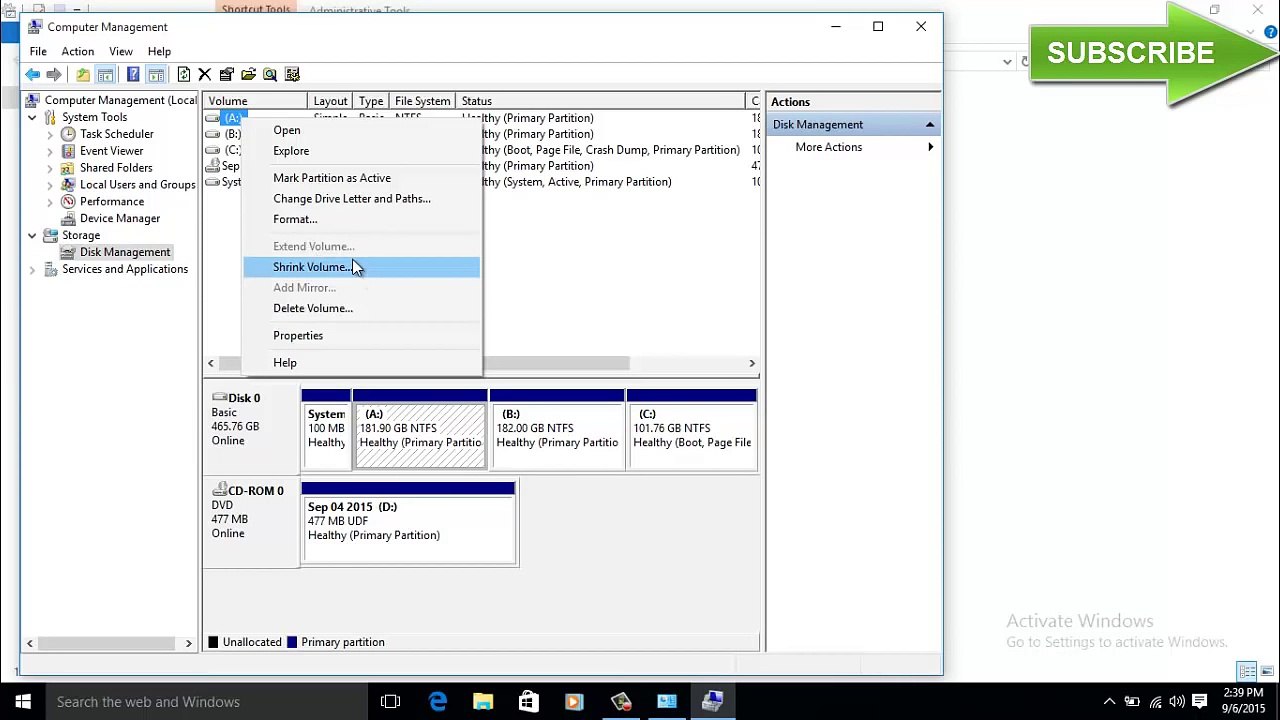Open Device Manager from the tree

click(x=119, y=219)
